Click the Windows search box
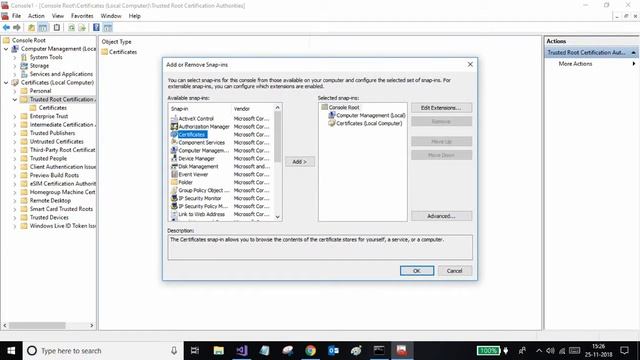This screenshot has height=360, width=640. coord(103,351)
